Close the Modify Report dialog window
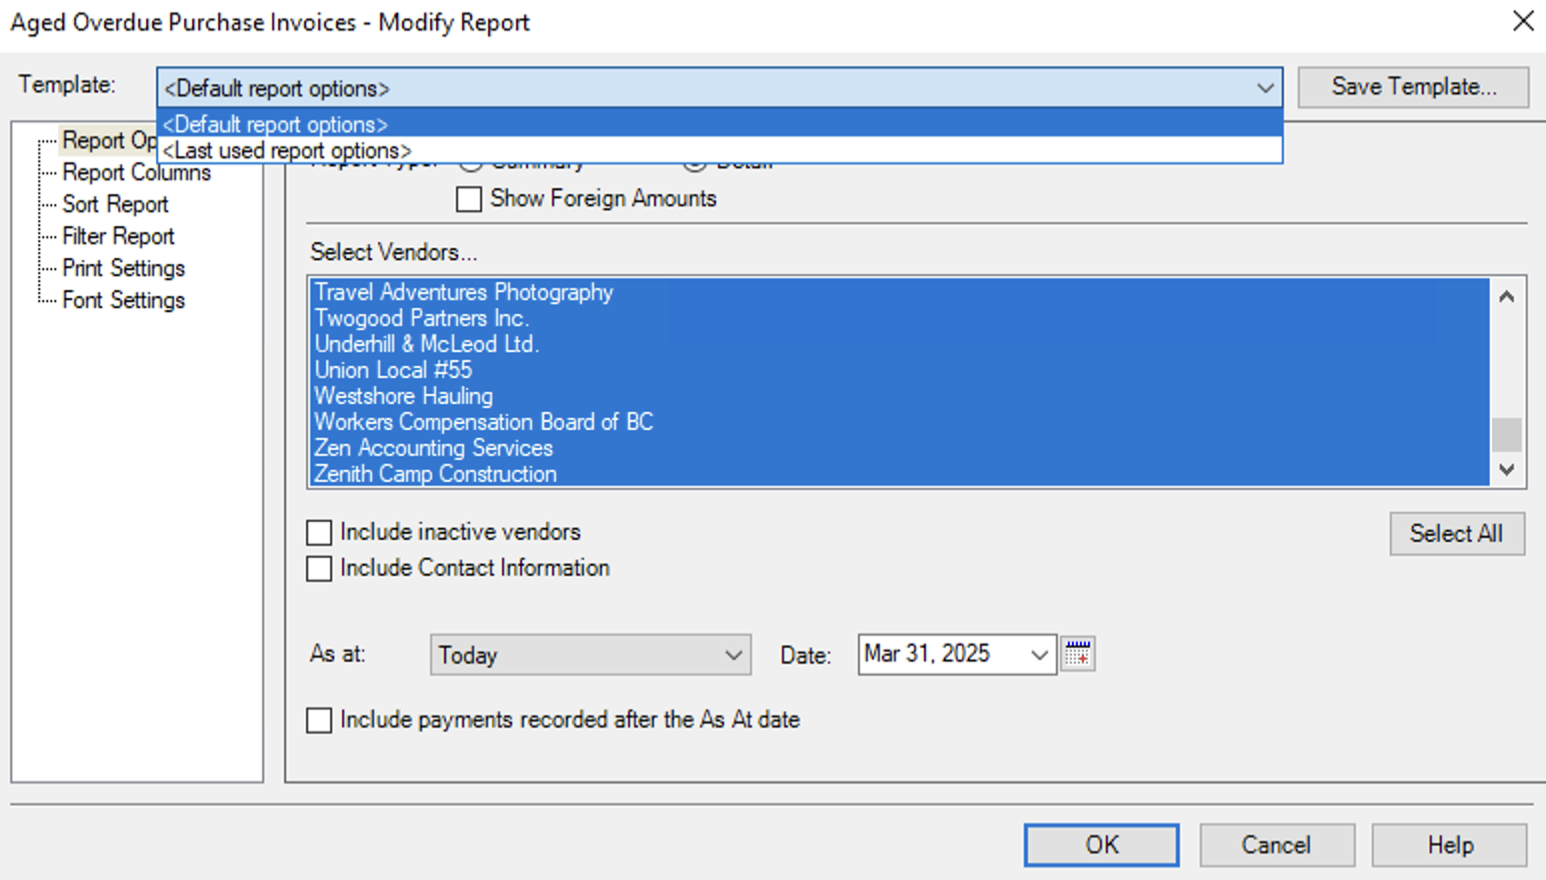This screenshot has width=1546, height=880. pyautogui.click(x=1522, y=21)
